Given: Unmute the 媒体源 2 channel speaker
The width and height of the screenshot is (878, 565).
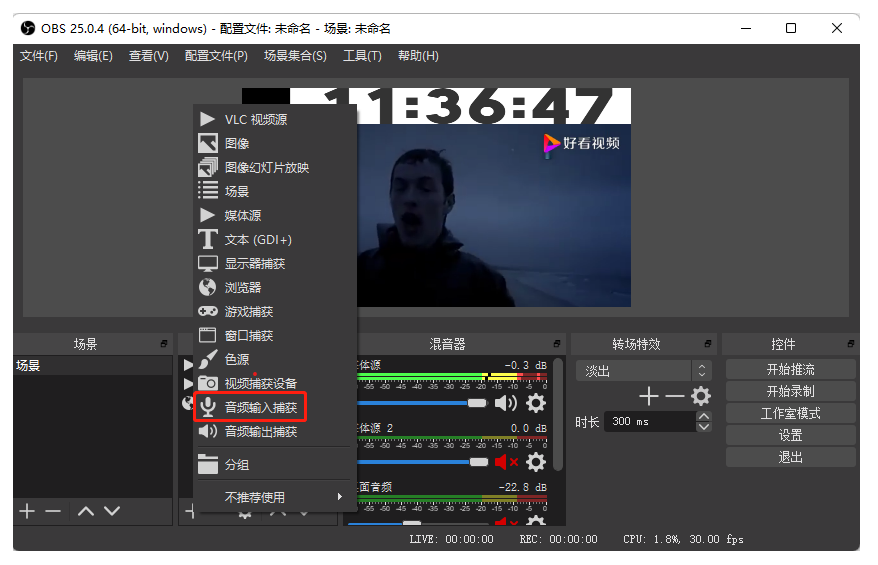Looking at the screenshot, I should coord(506,462).
